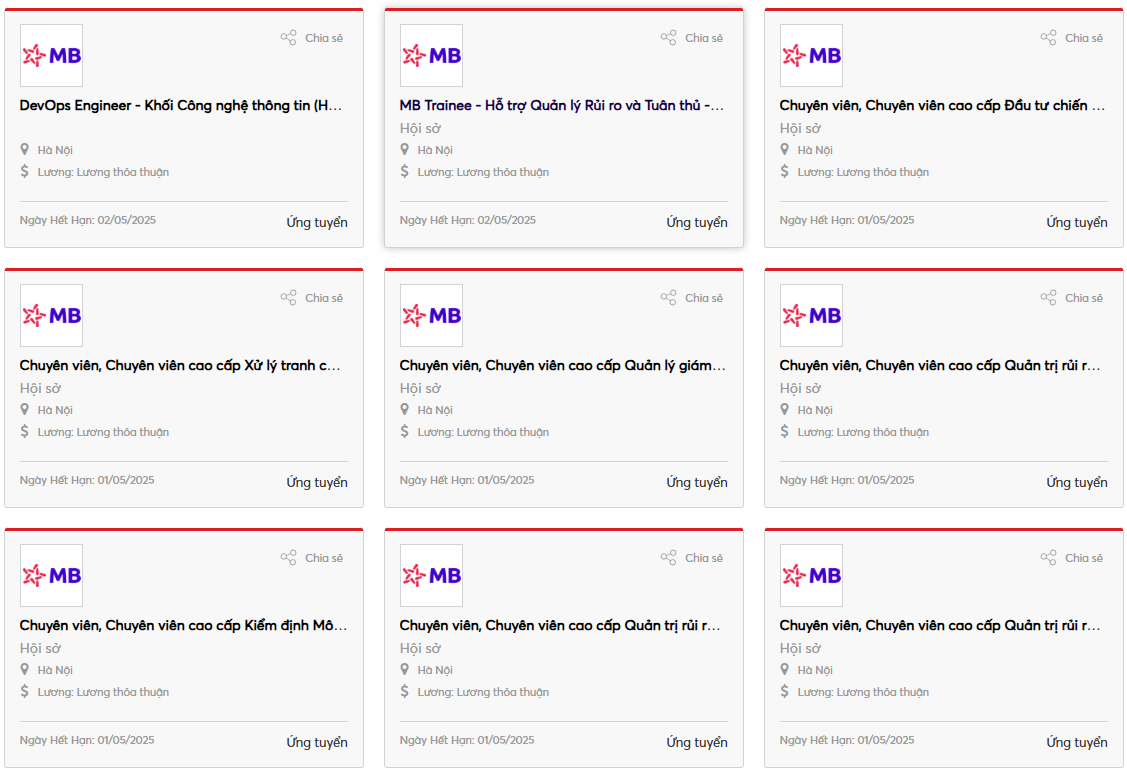This screenshot has height=775, width=1127.
Task: Click Ứng tuyển on Đầu tư chiến lược card
Action: [x=1077, y=222]
